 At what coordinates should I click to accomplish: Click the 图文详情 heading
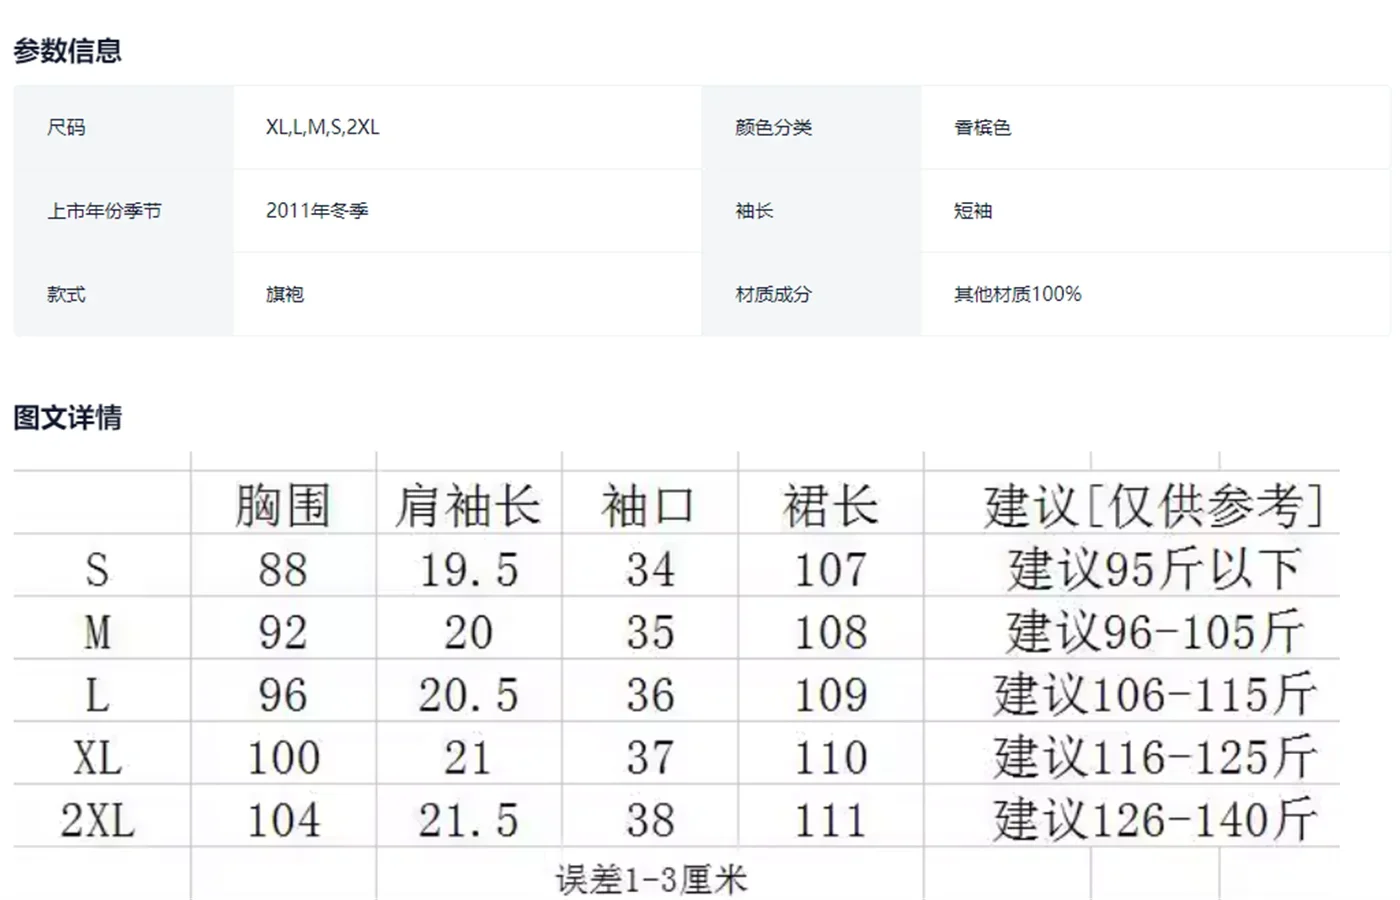coord(68,417)
